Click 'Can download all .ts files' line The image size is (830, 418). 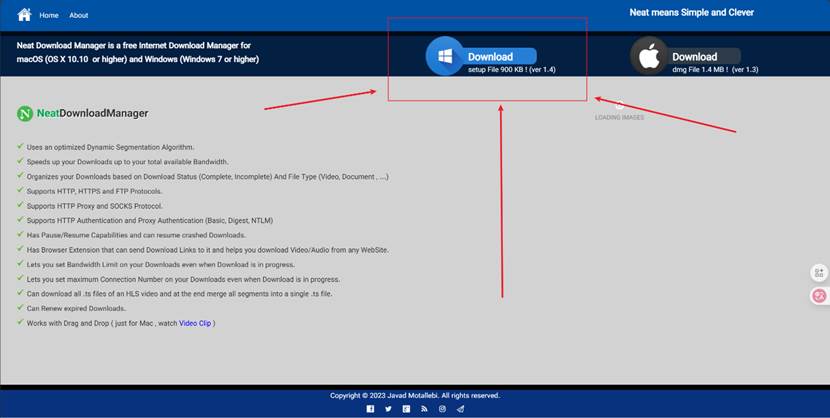pos(179,294)
